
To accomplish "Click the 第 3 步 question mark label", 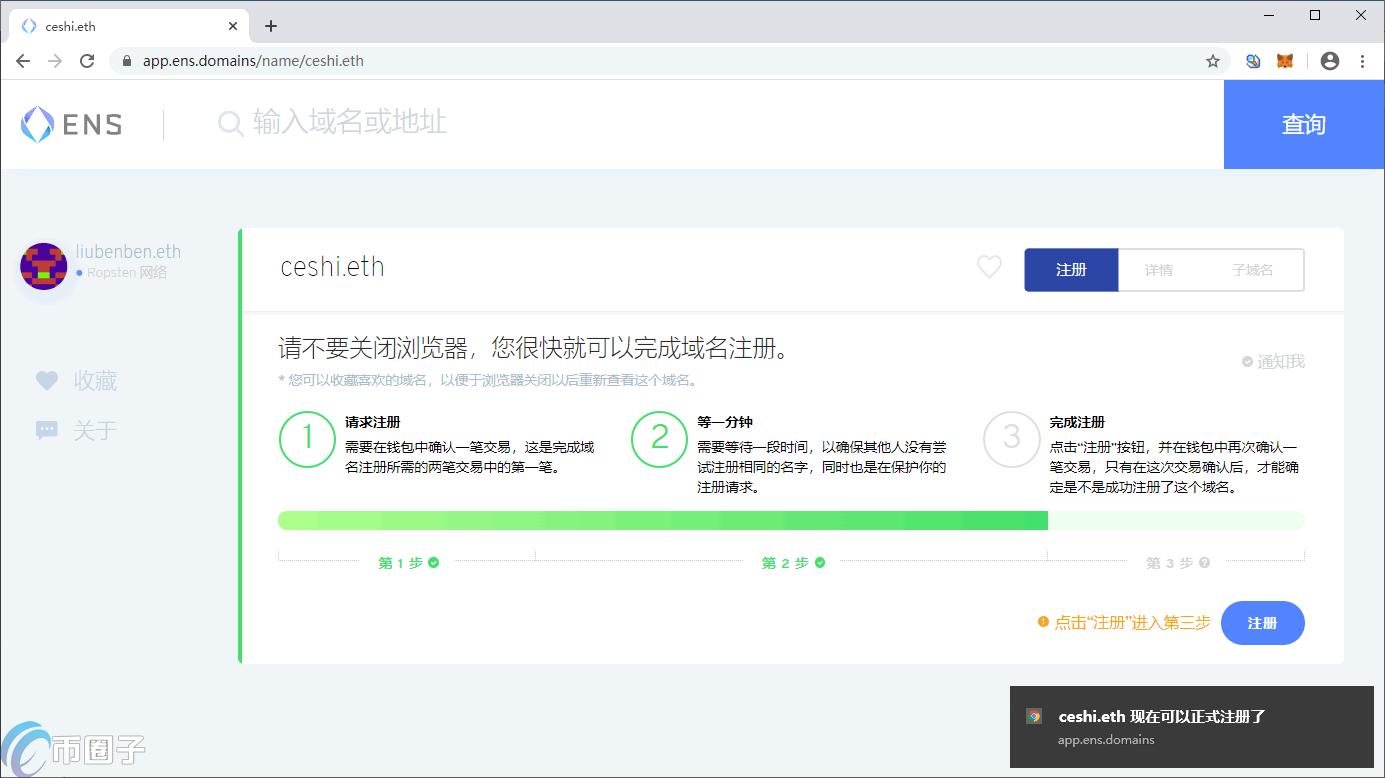I will pyautogui.click(x=1177, y=563).
